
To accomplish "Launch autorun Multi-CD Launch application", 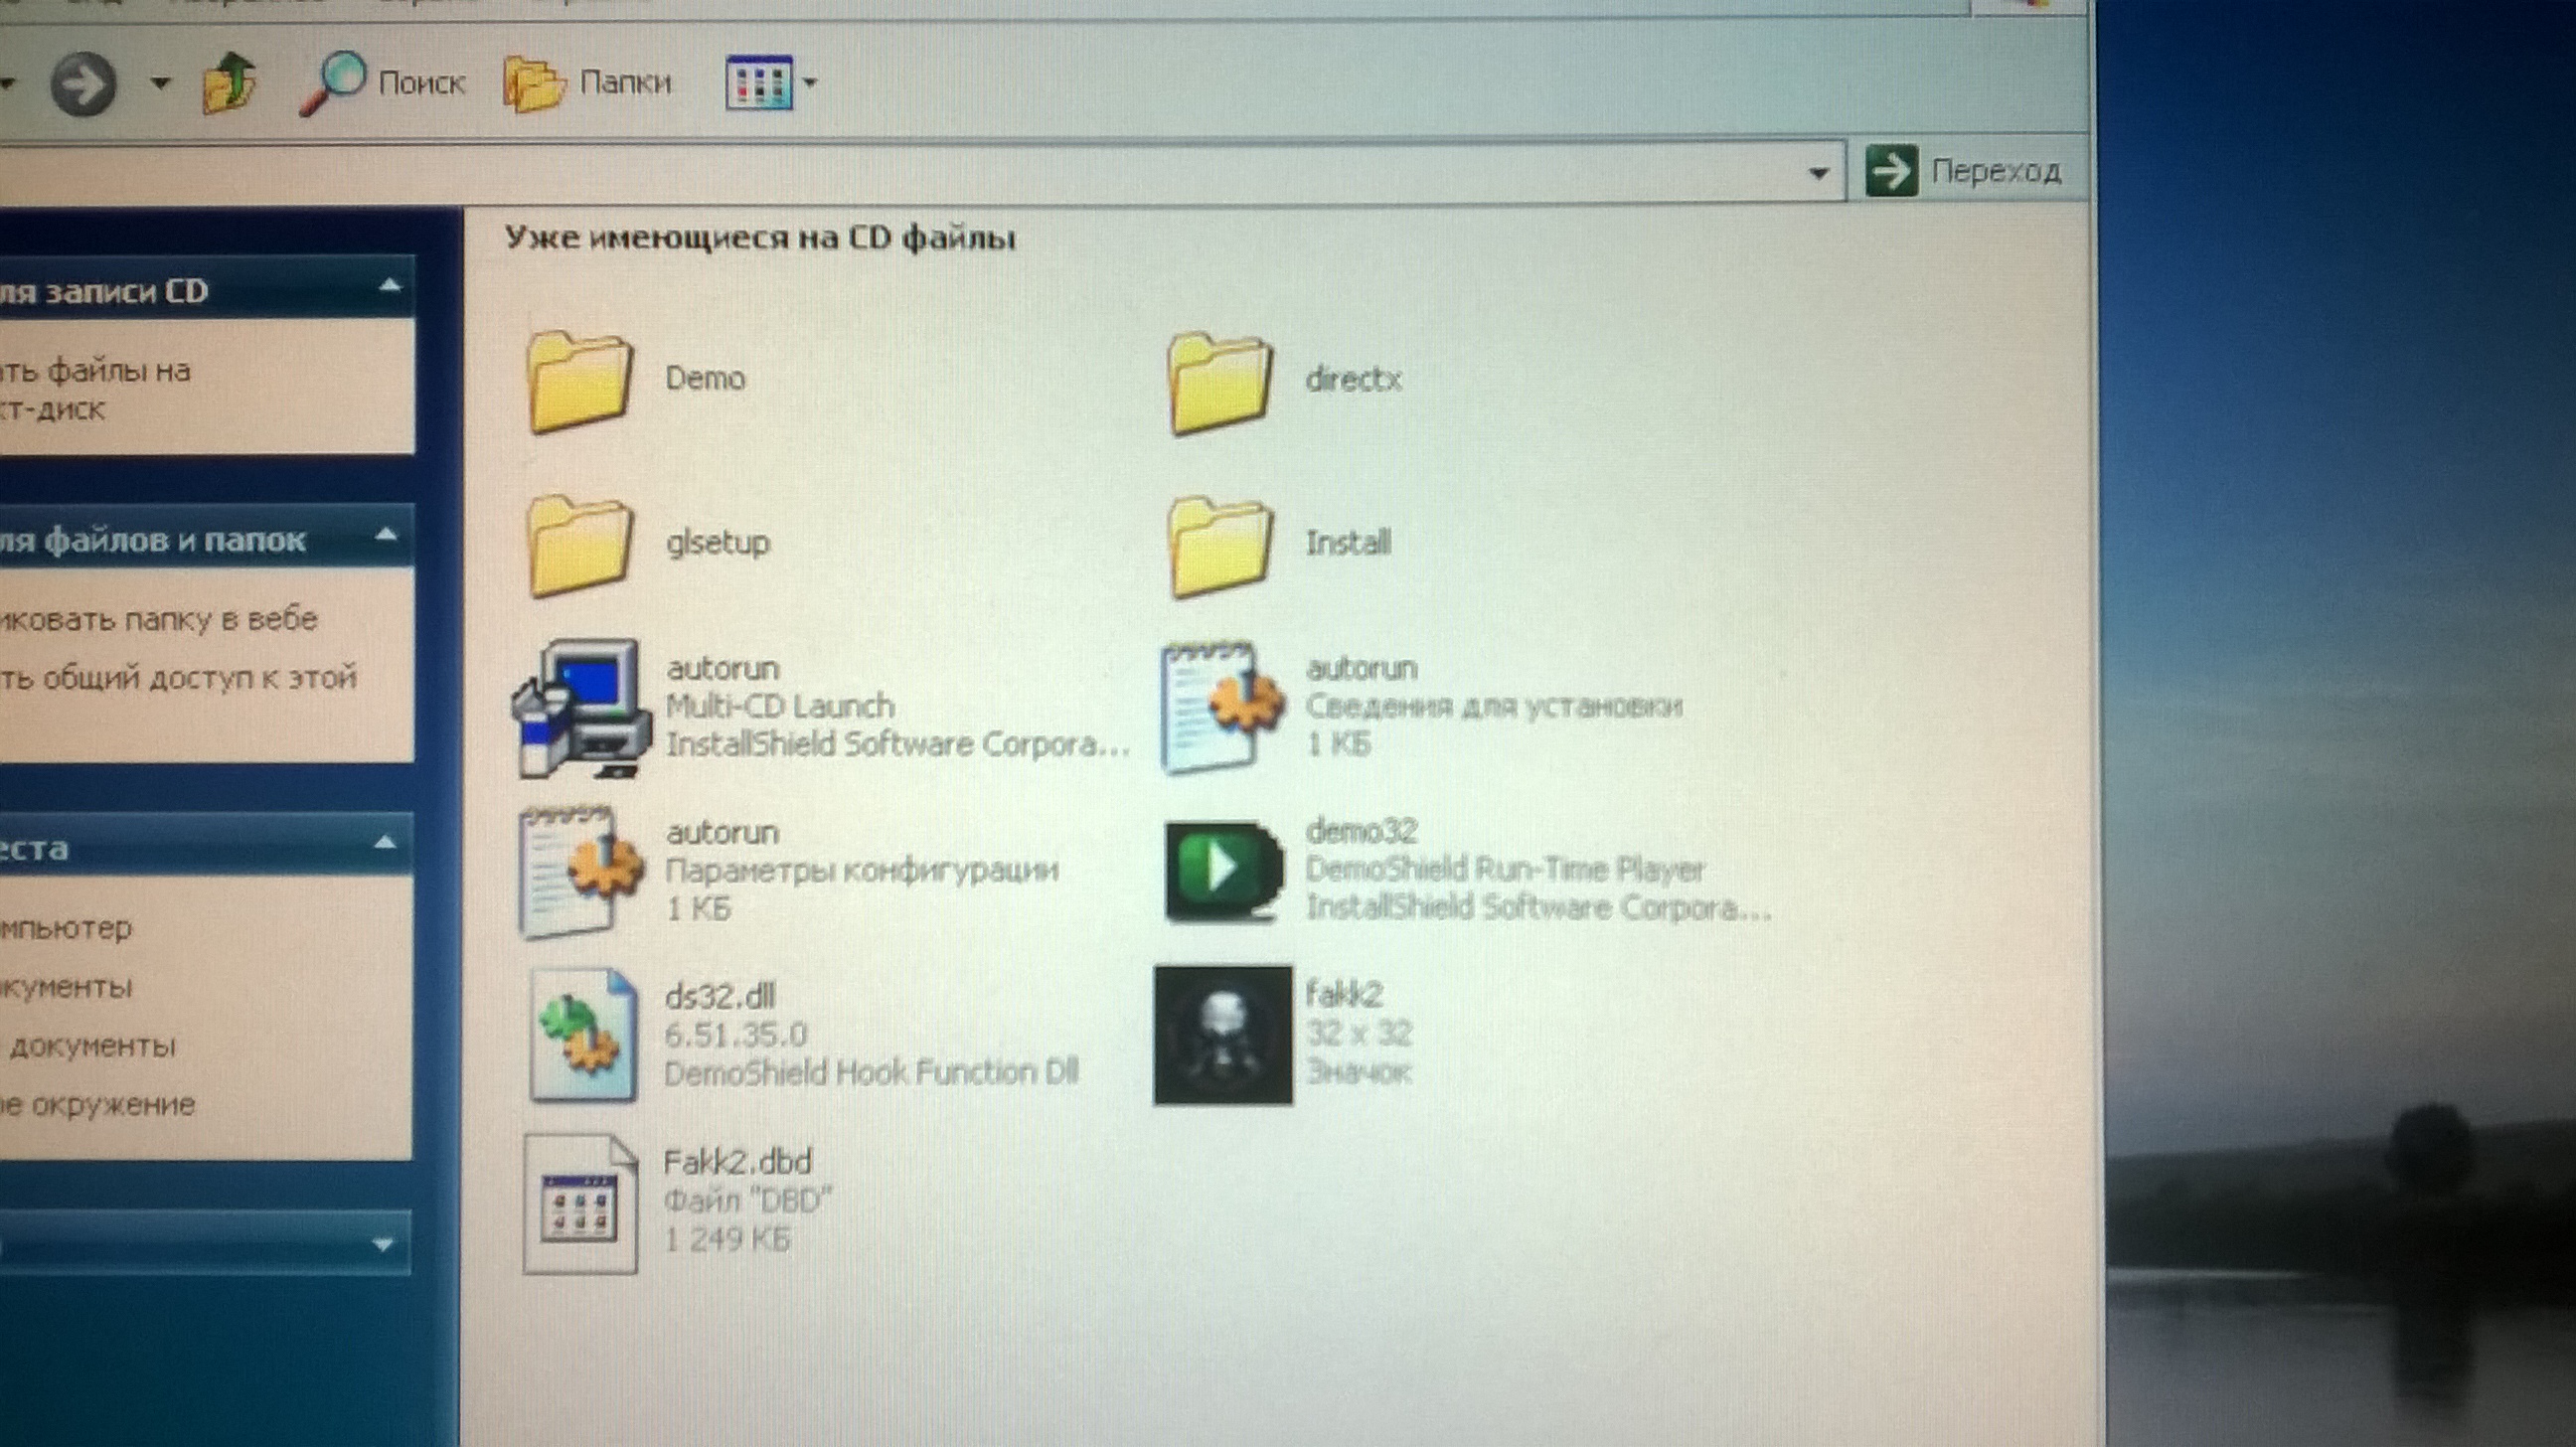I will coord(580,710).
